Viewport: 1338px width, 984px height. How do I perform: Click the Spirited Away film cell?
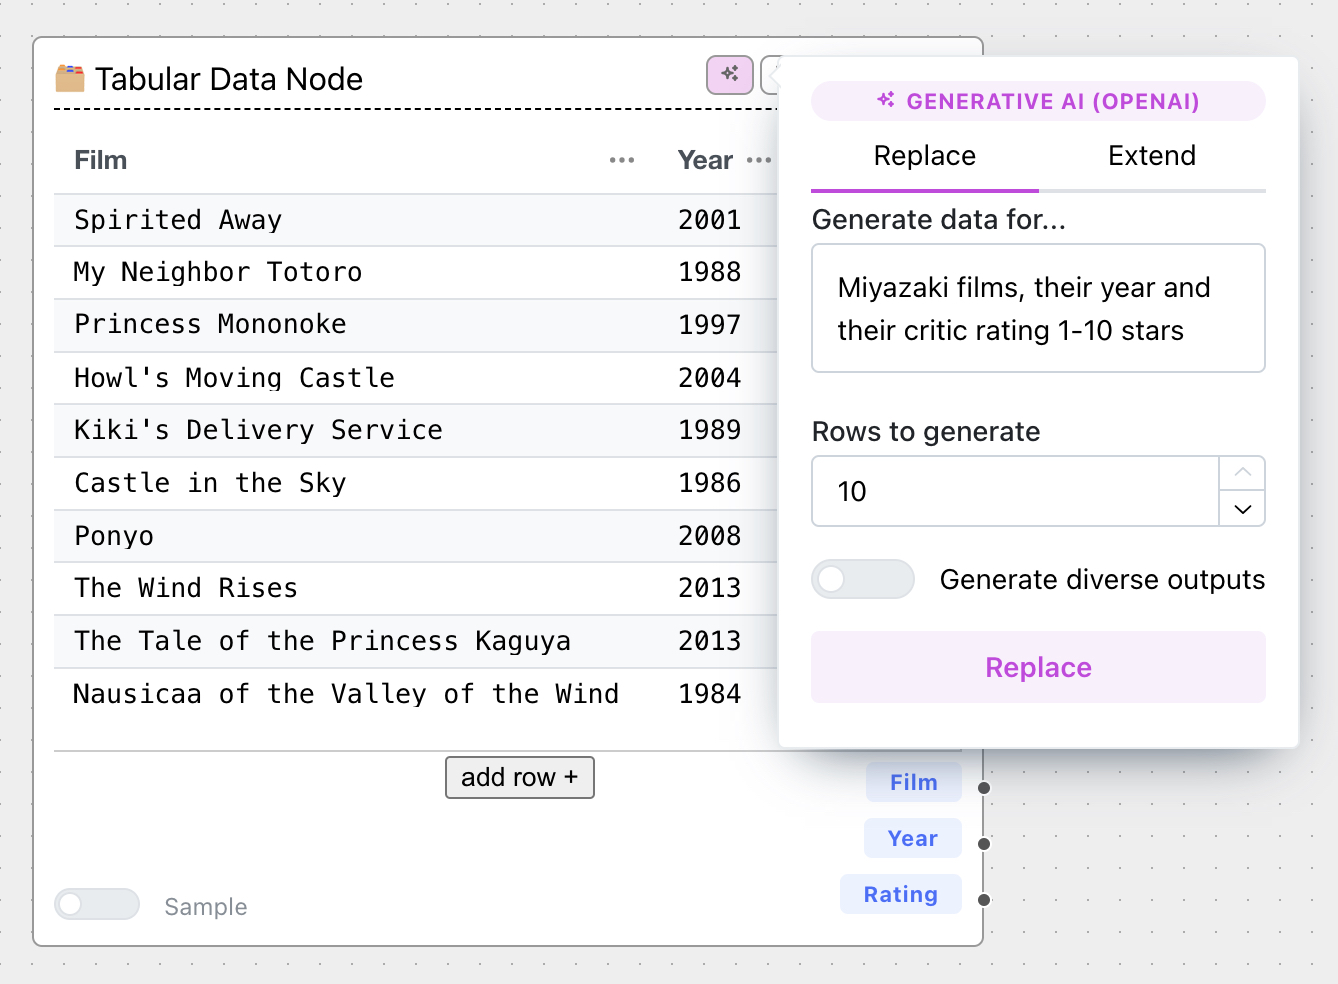178,220
